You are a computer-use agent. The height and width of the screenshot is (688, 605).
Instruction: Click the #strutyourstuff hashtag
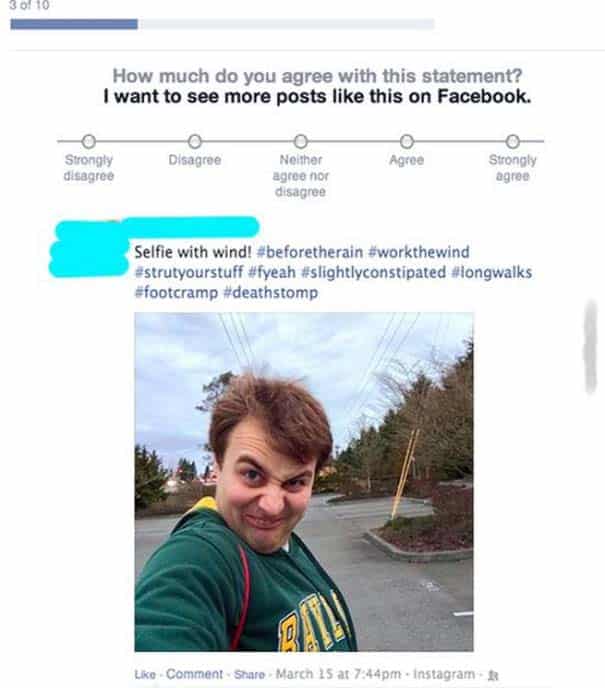[189, 272]
